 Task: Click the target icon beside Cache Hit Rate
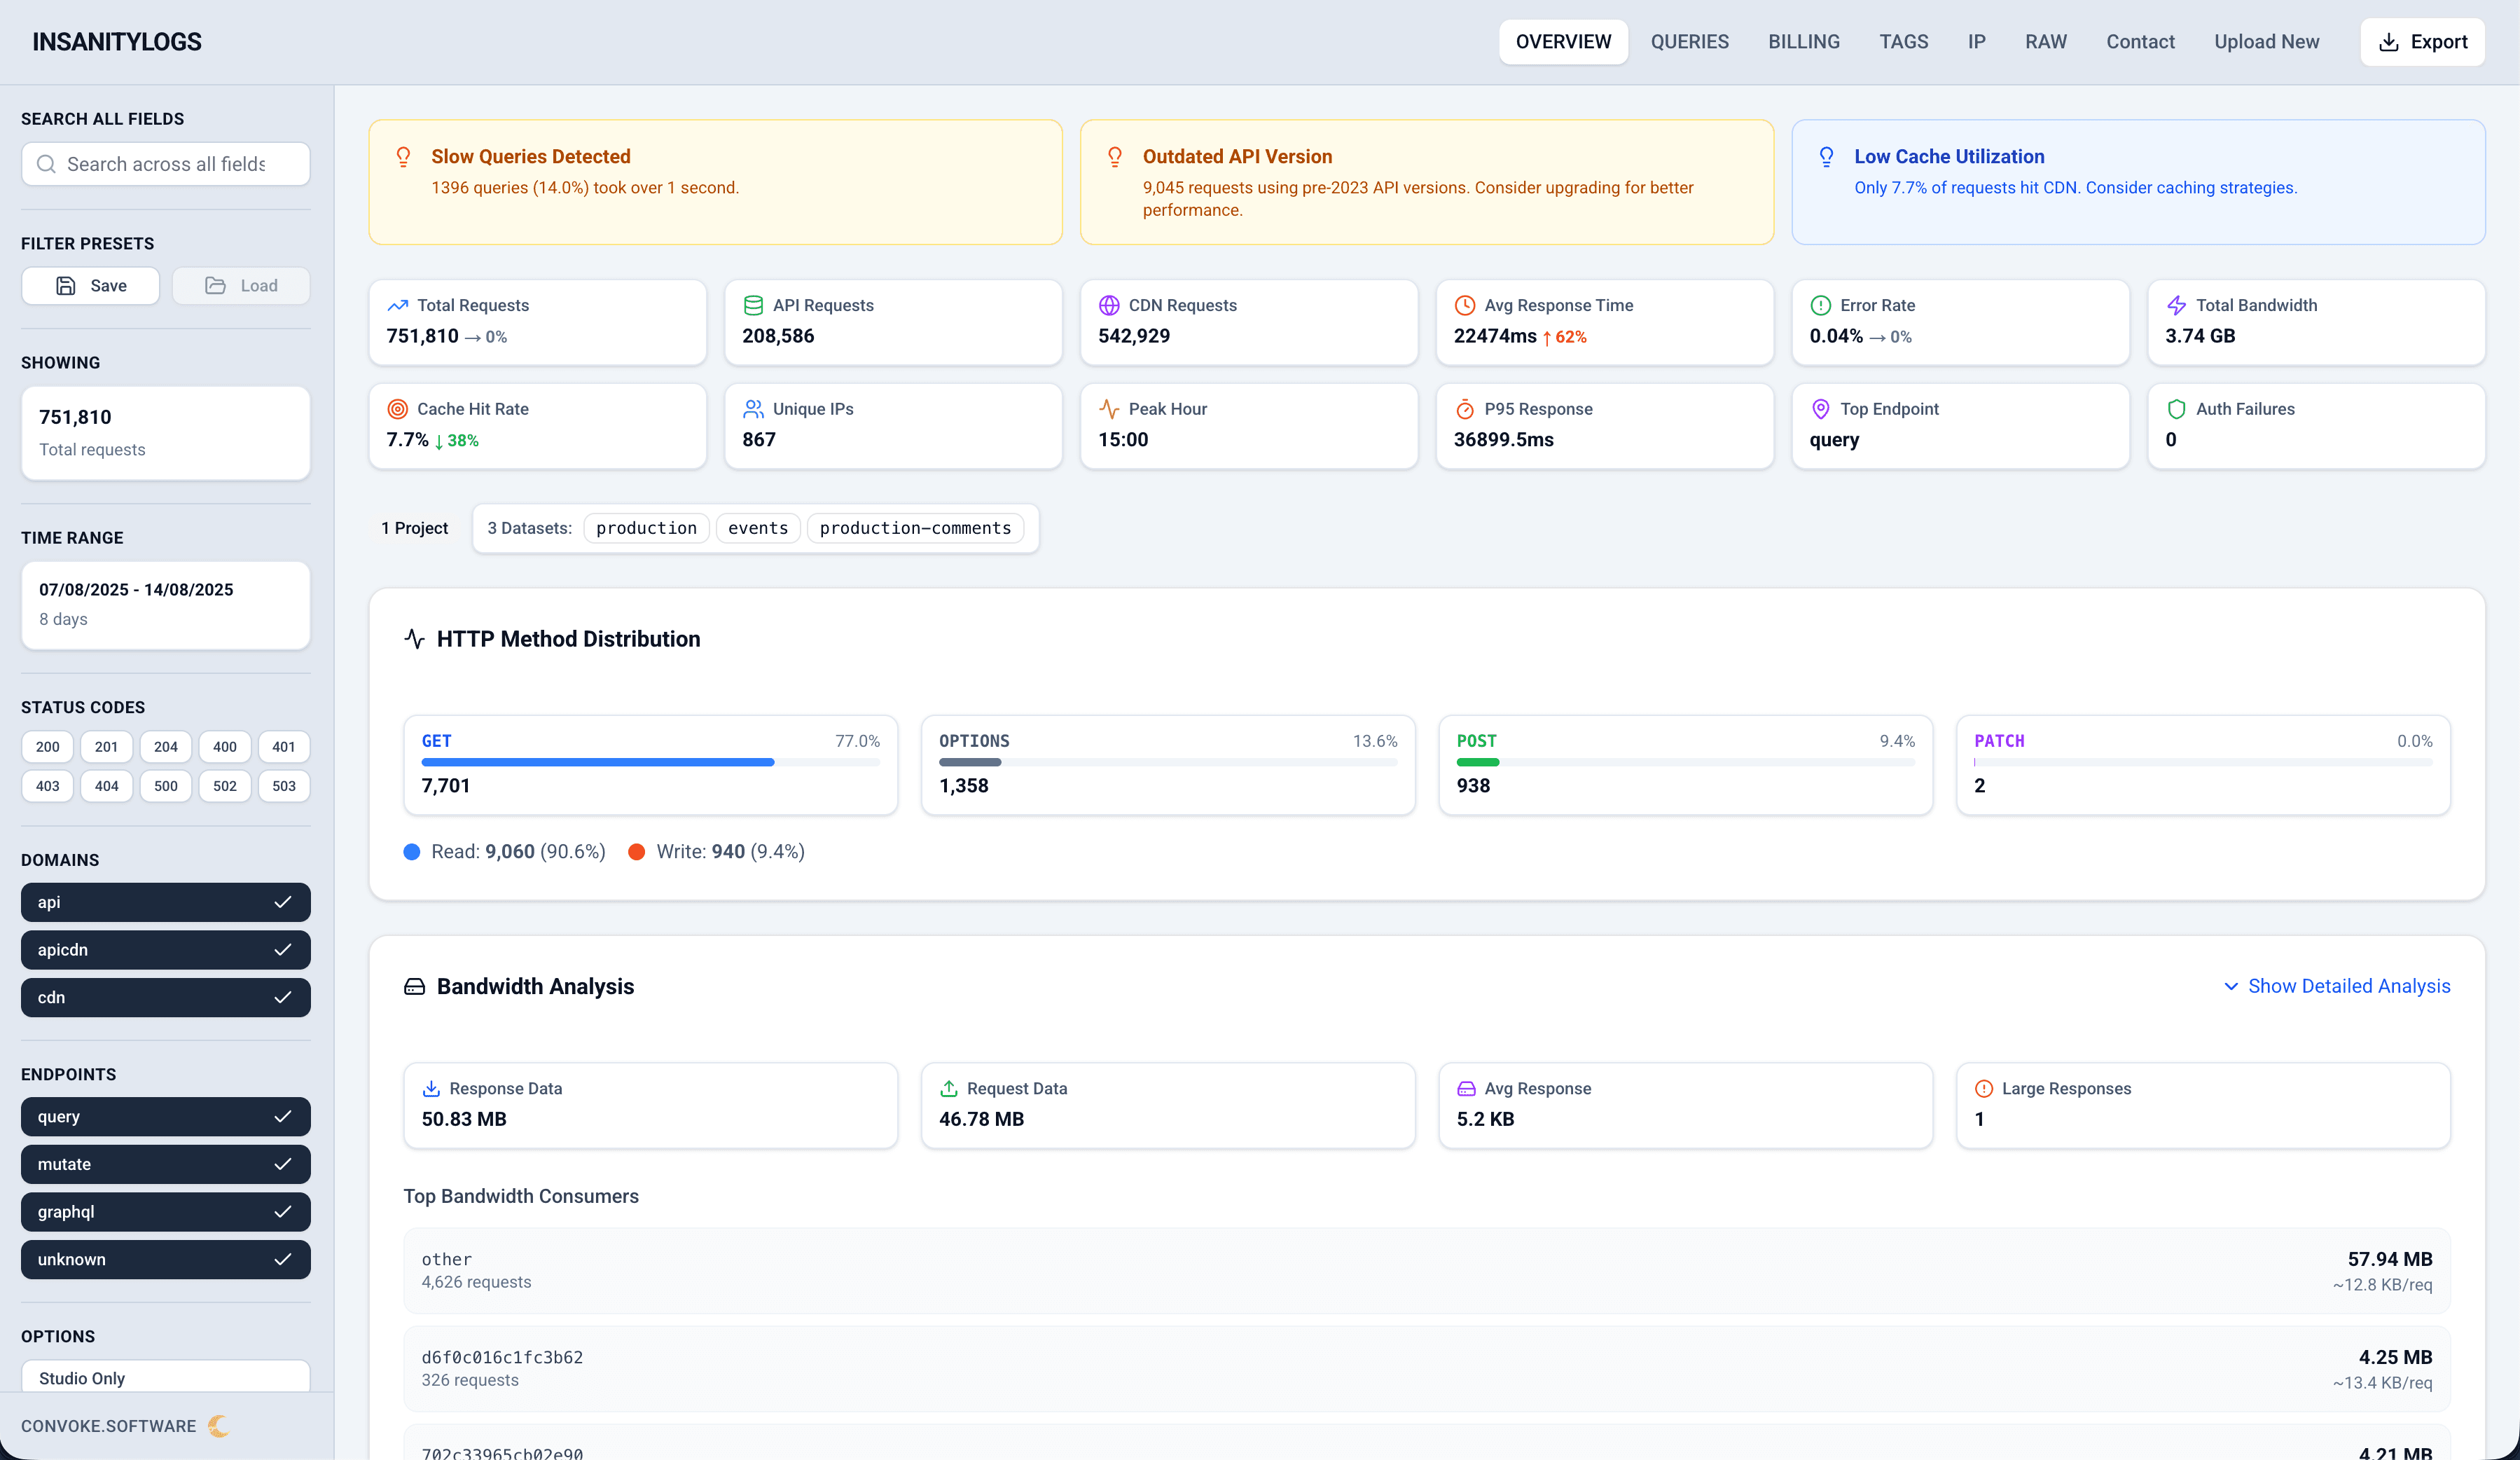pyautogui.click(x=397, y=408)
